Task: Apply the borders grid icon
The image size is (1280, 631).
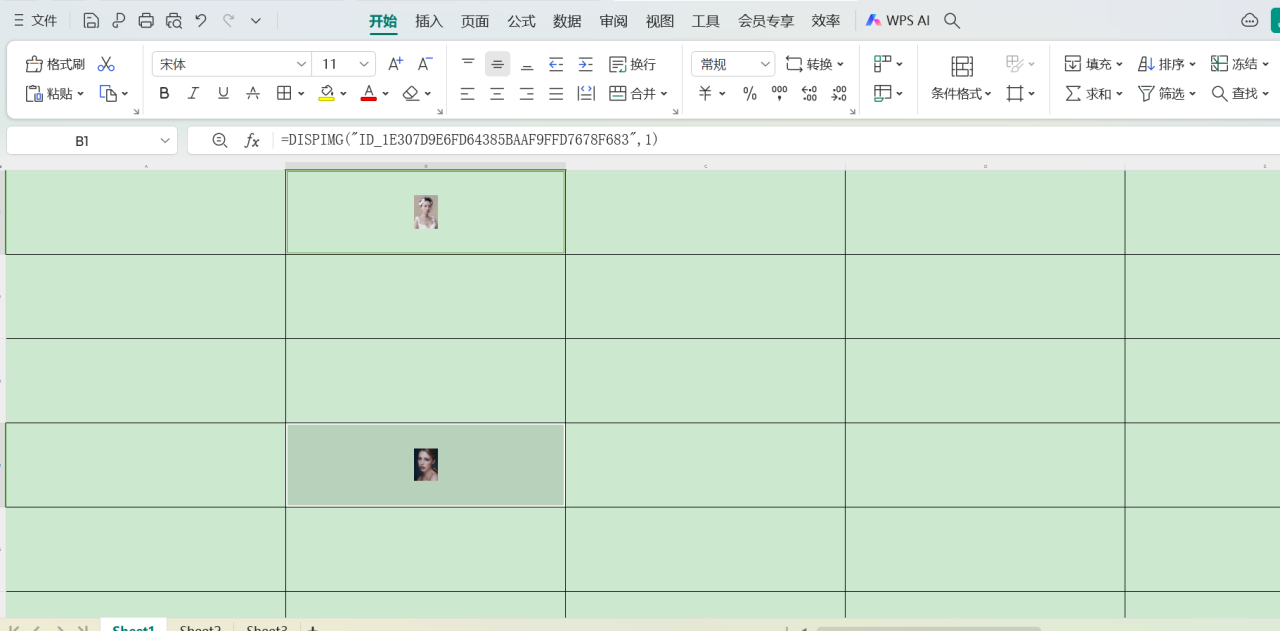Action: [x=284, y=93]
